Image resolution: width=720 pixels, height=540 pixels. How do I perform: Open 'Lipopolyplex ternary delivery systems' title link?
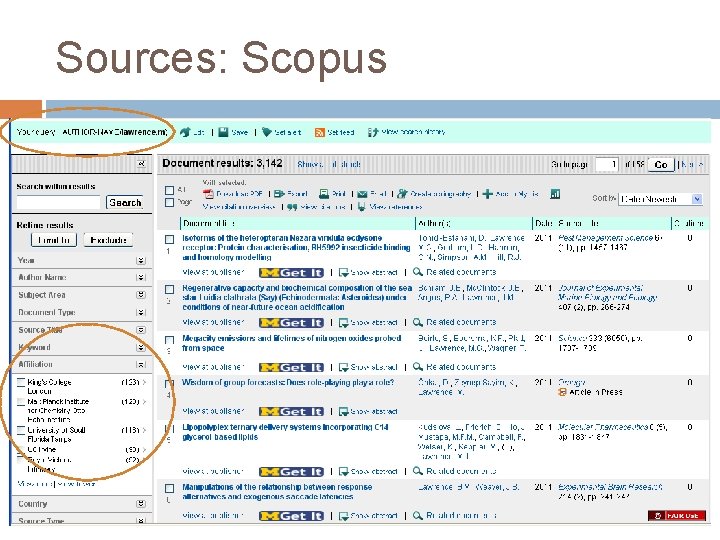(285, 432)
